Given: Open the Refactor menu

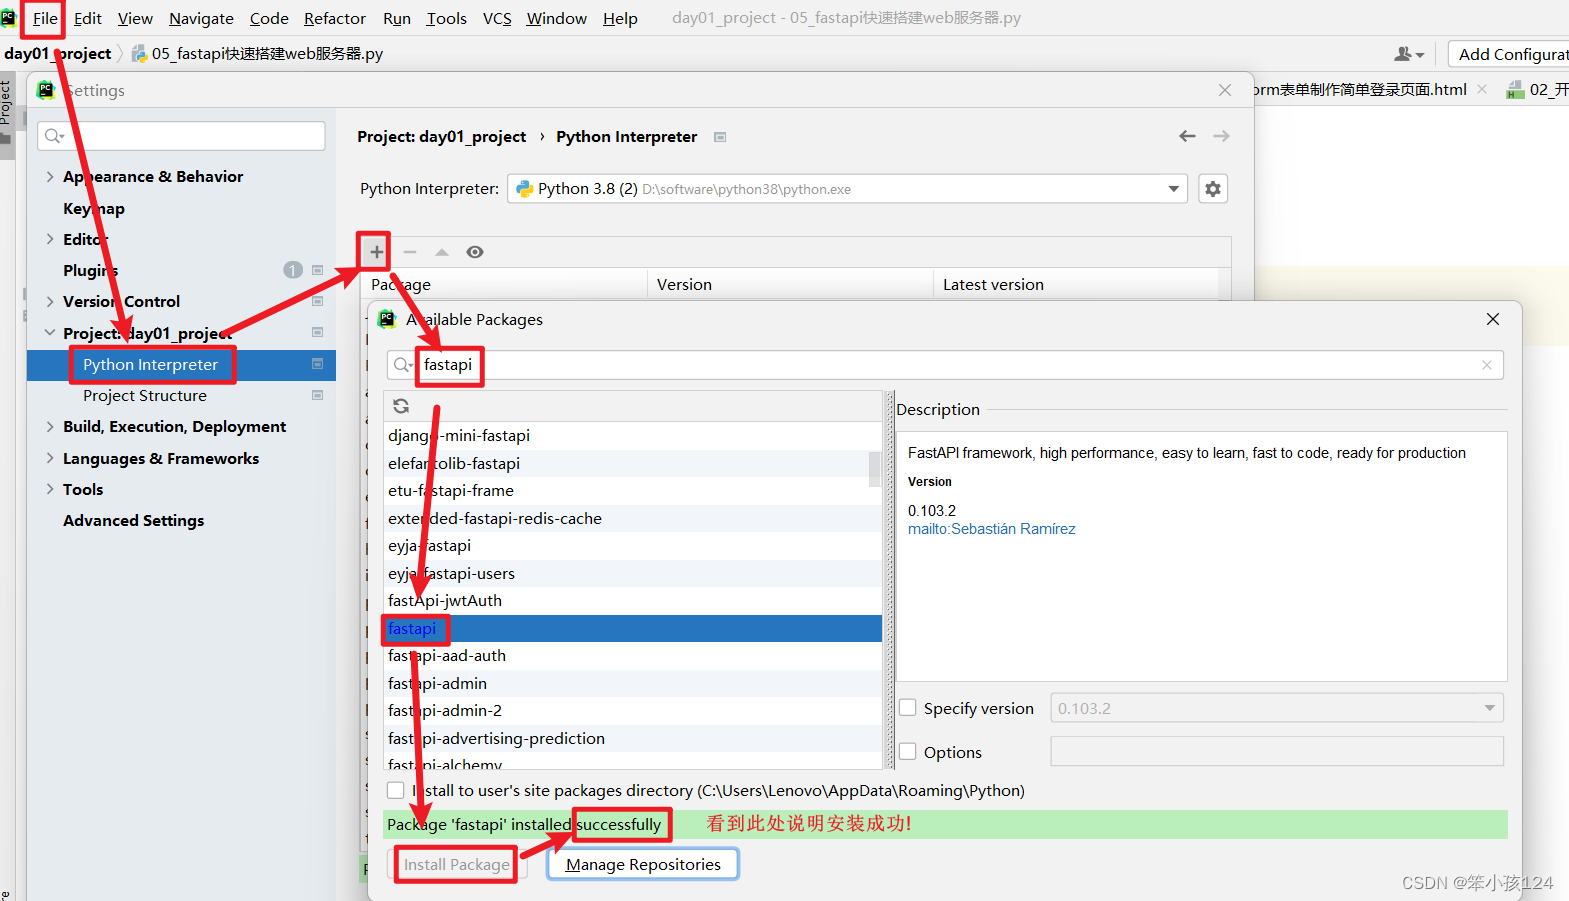Looking at the screenshot, I should click(335, 18).
